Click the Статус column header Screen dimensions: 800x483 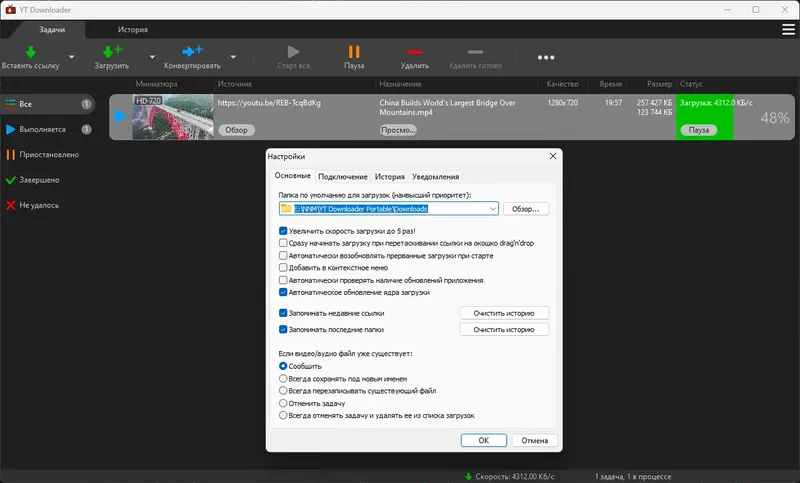click(691, 84)
